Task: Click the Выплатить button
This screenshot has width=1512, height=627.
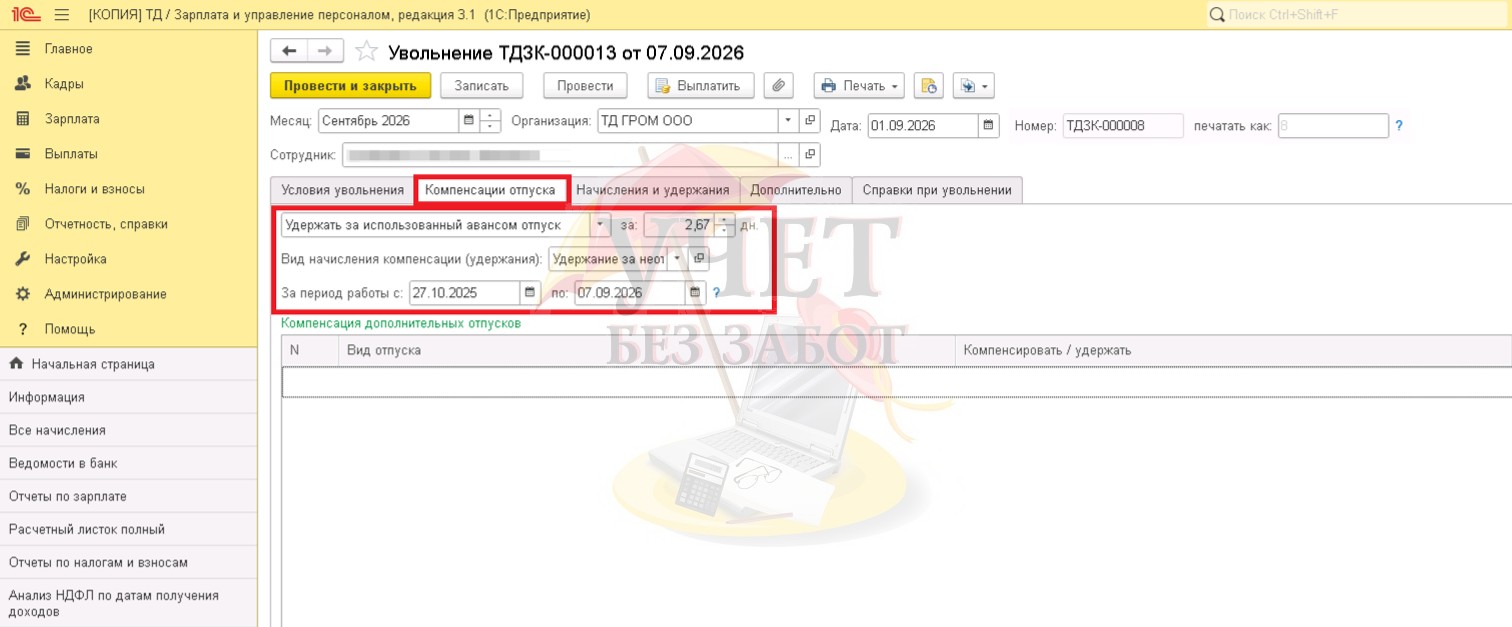Action: [x=700, y=86]
